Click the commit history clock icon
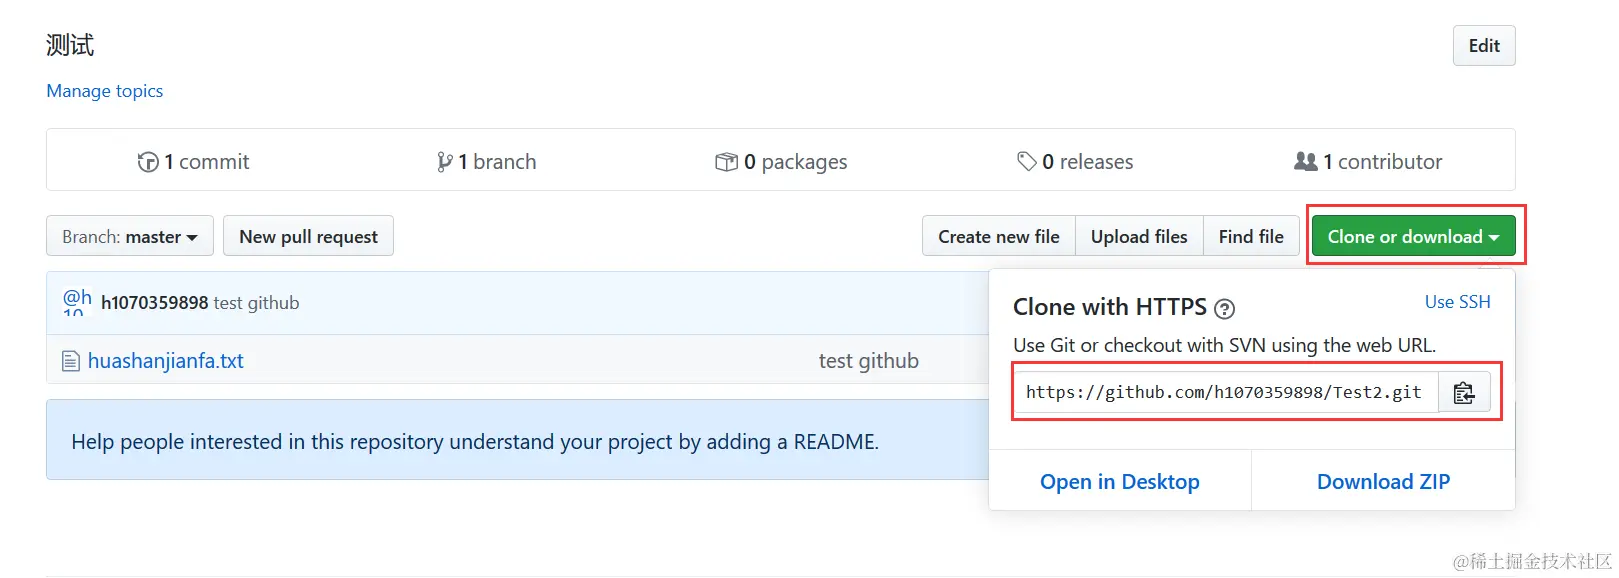The image size is (1619, 578). (x=148, y=162)
